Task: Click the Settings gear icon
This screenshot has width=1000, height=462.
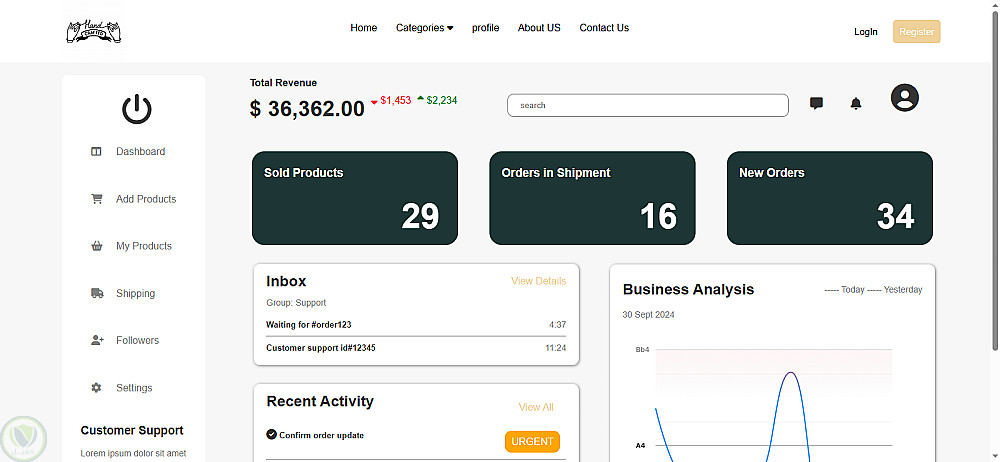Action: pos(97,388)
